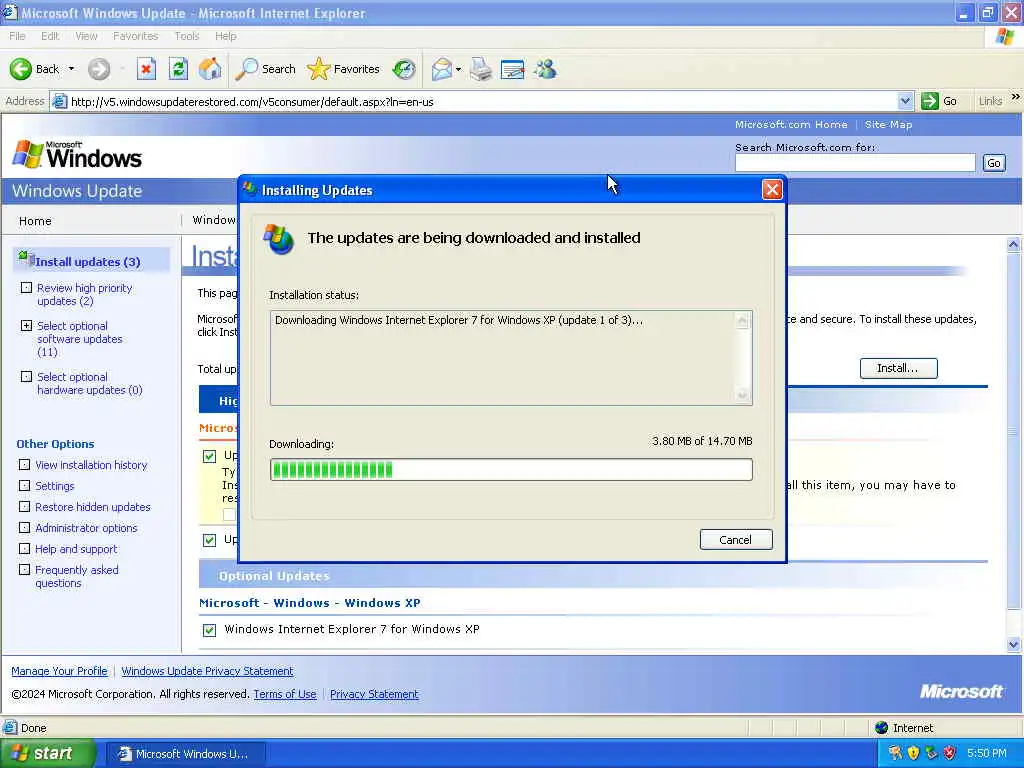Image resolution: width=1024 pixels, height=768 pixels.
Task: Open the File menu
Action: pyautogui.click(x=17, y=36)
